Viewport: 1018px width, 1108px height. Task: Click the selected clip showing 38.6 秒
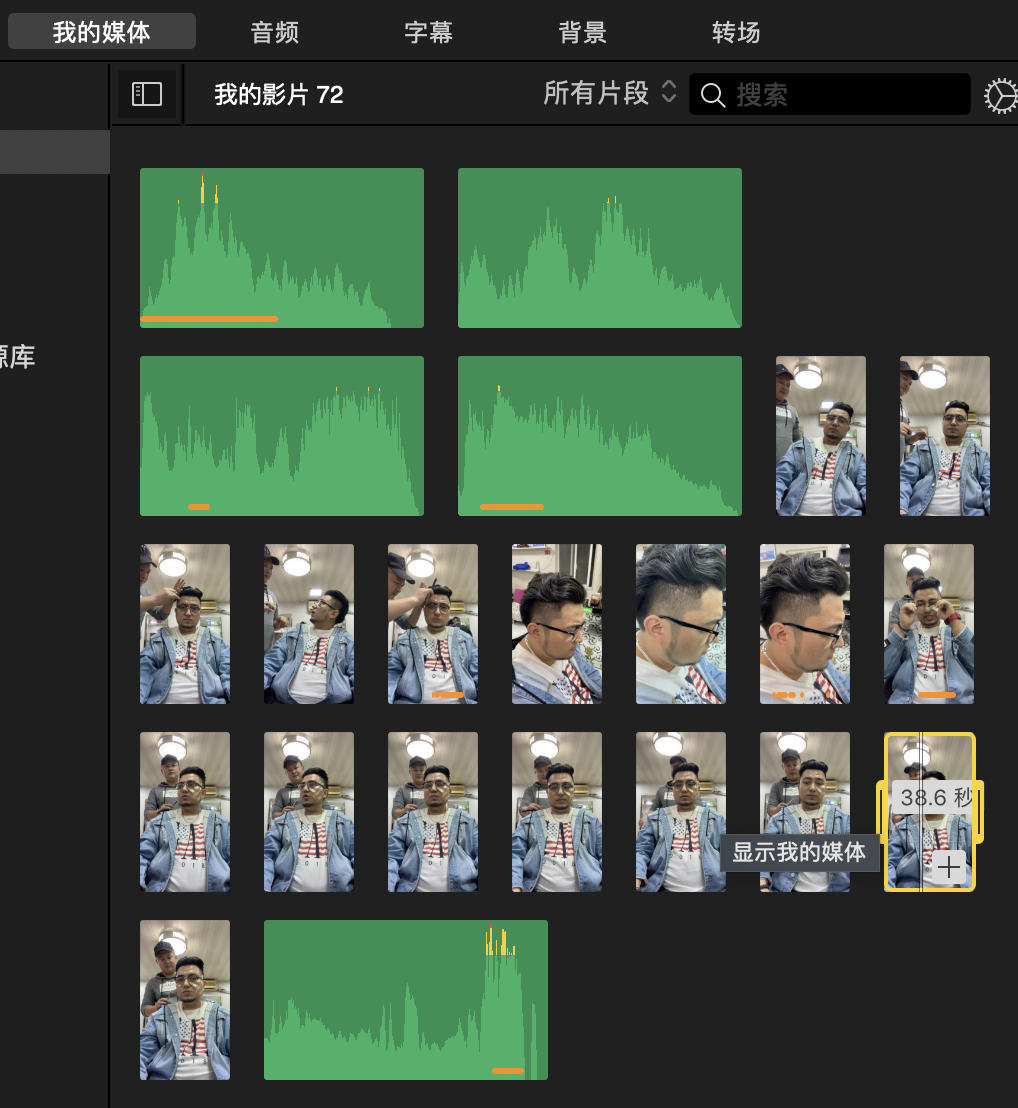click(x=929, y=840)
